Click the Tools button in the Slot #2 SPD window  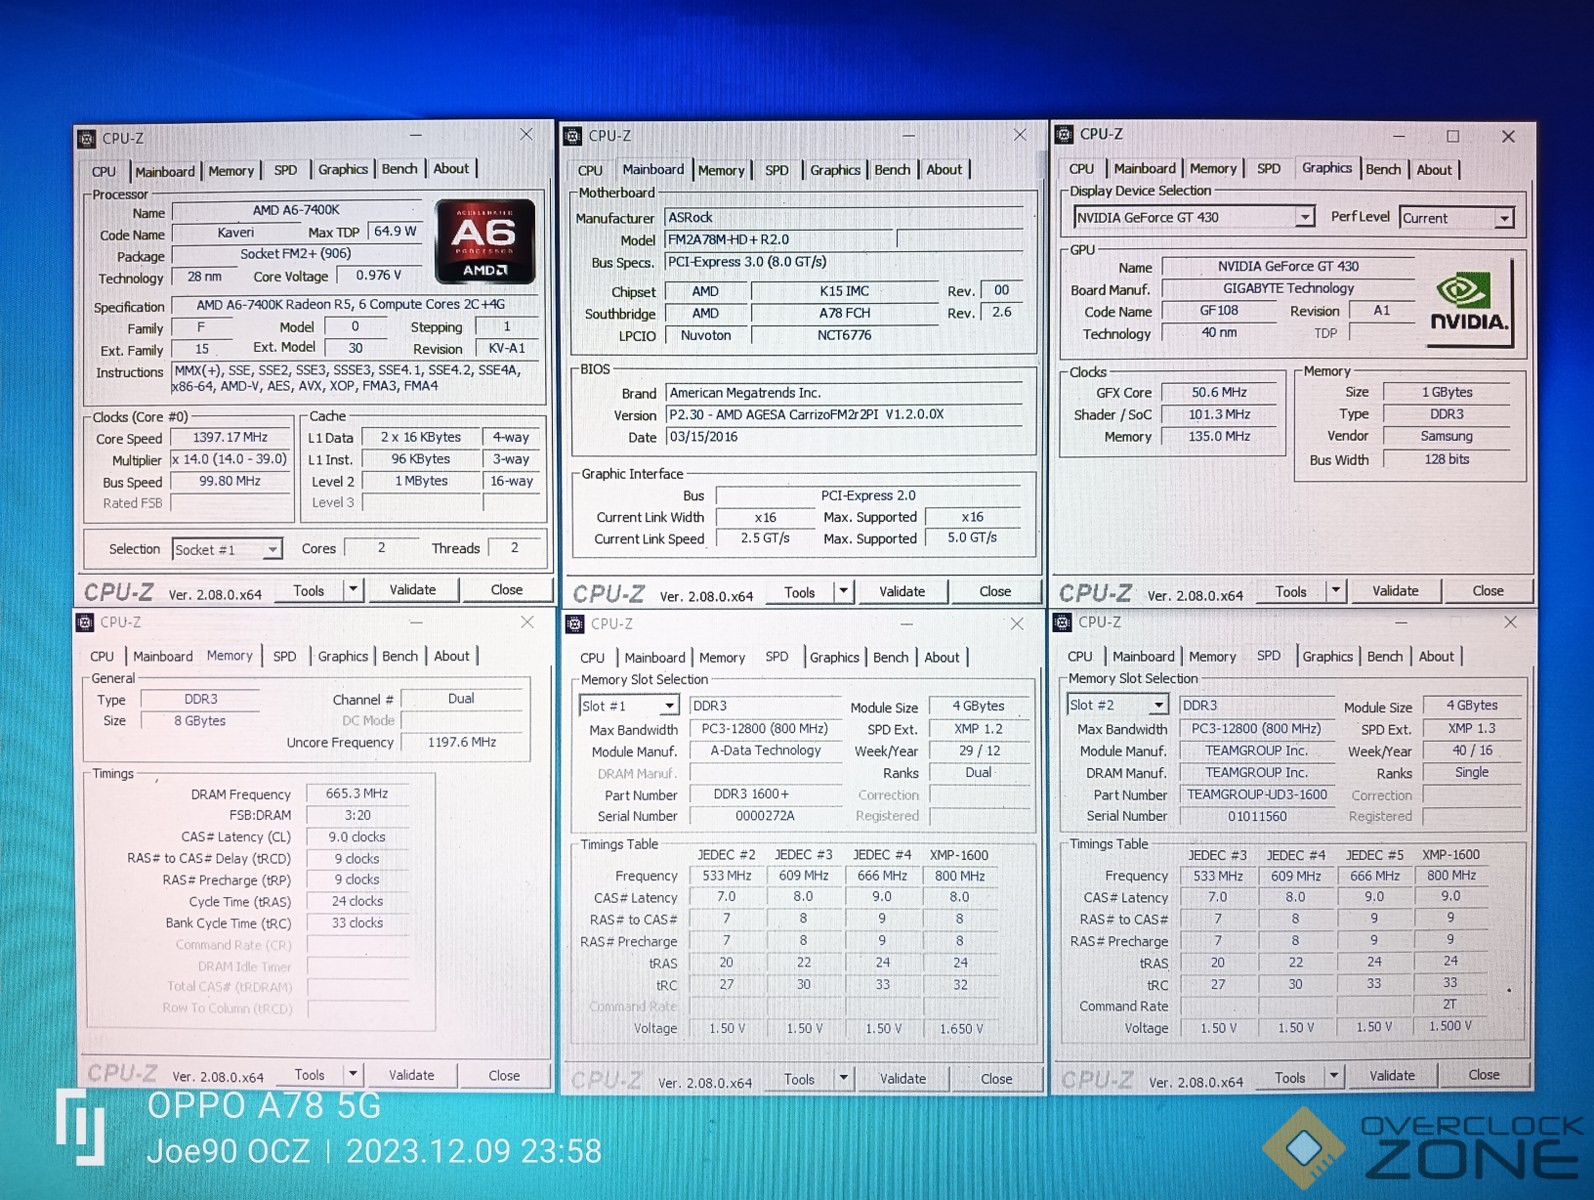(1290, 1077)
